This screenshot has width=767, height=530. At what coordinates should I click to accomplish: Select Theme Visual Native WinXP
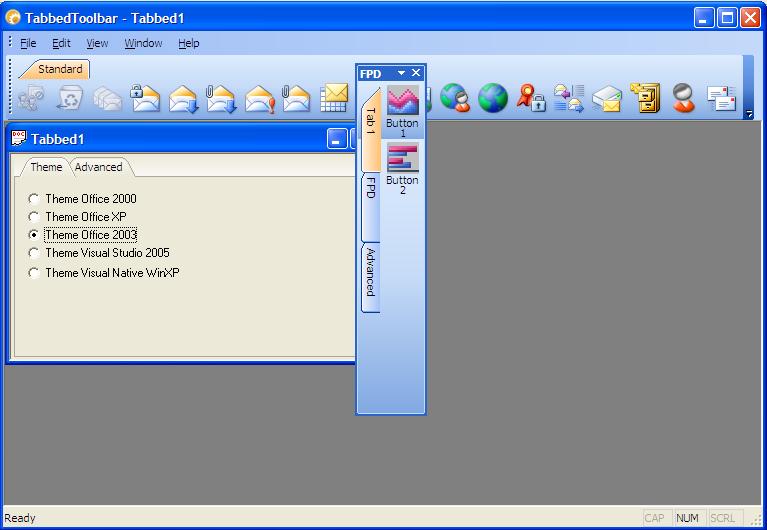(35, 273)
